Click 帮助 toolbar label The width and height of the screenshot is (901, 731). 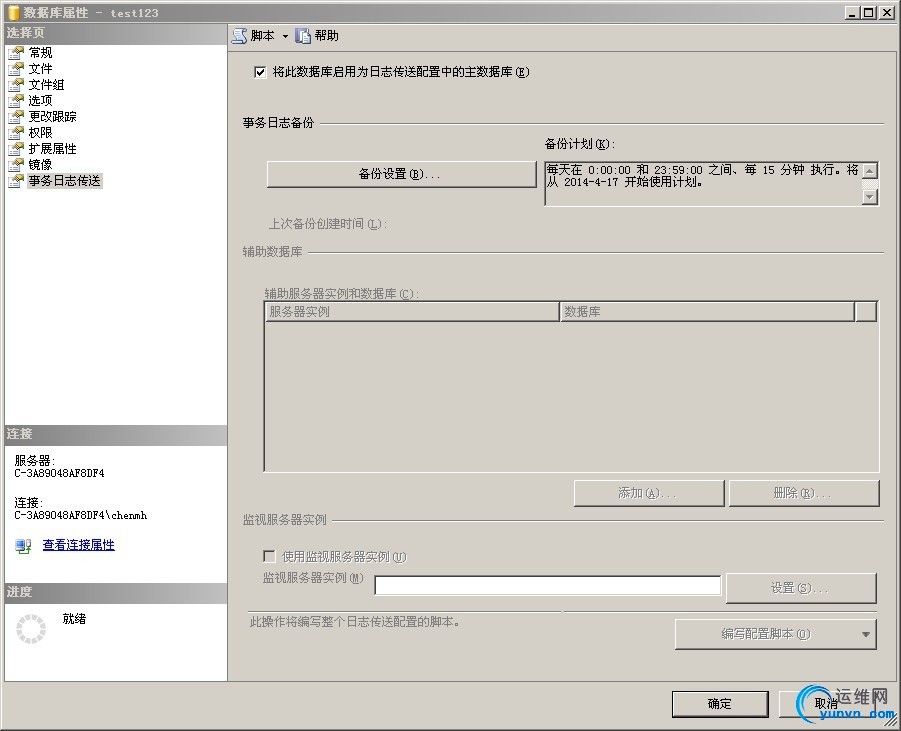tap(326, 36)
